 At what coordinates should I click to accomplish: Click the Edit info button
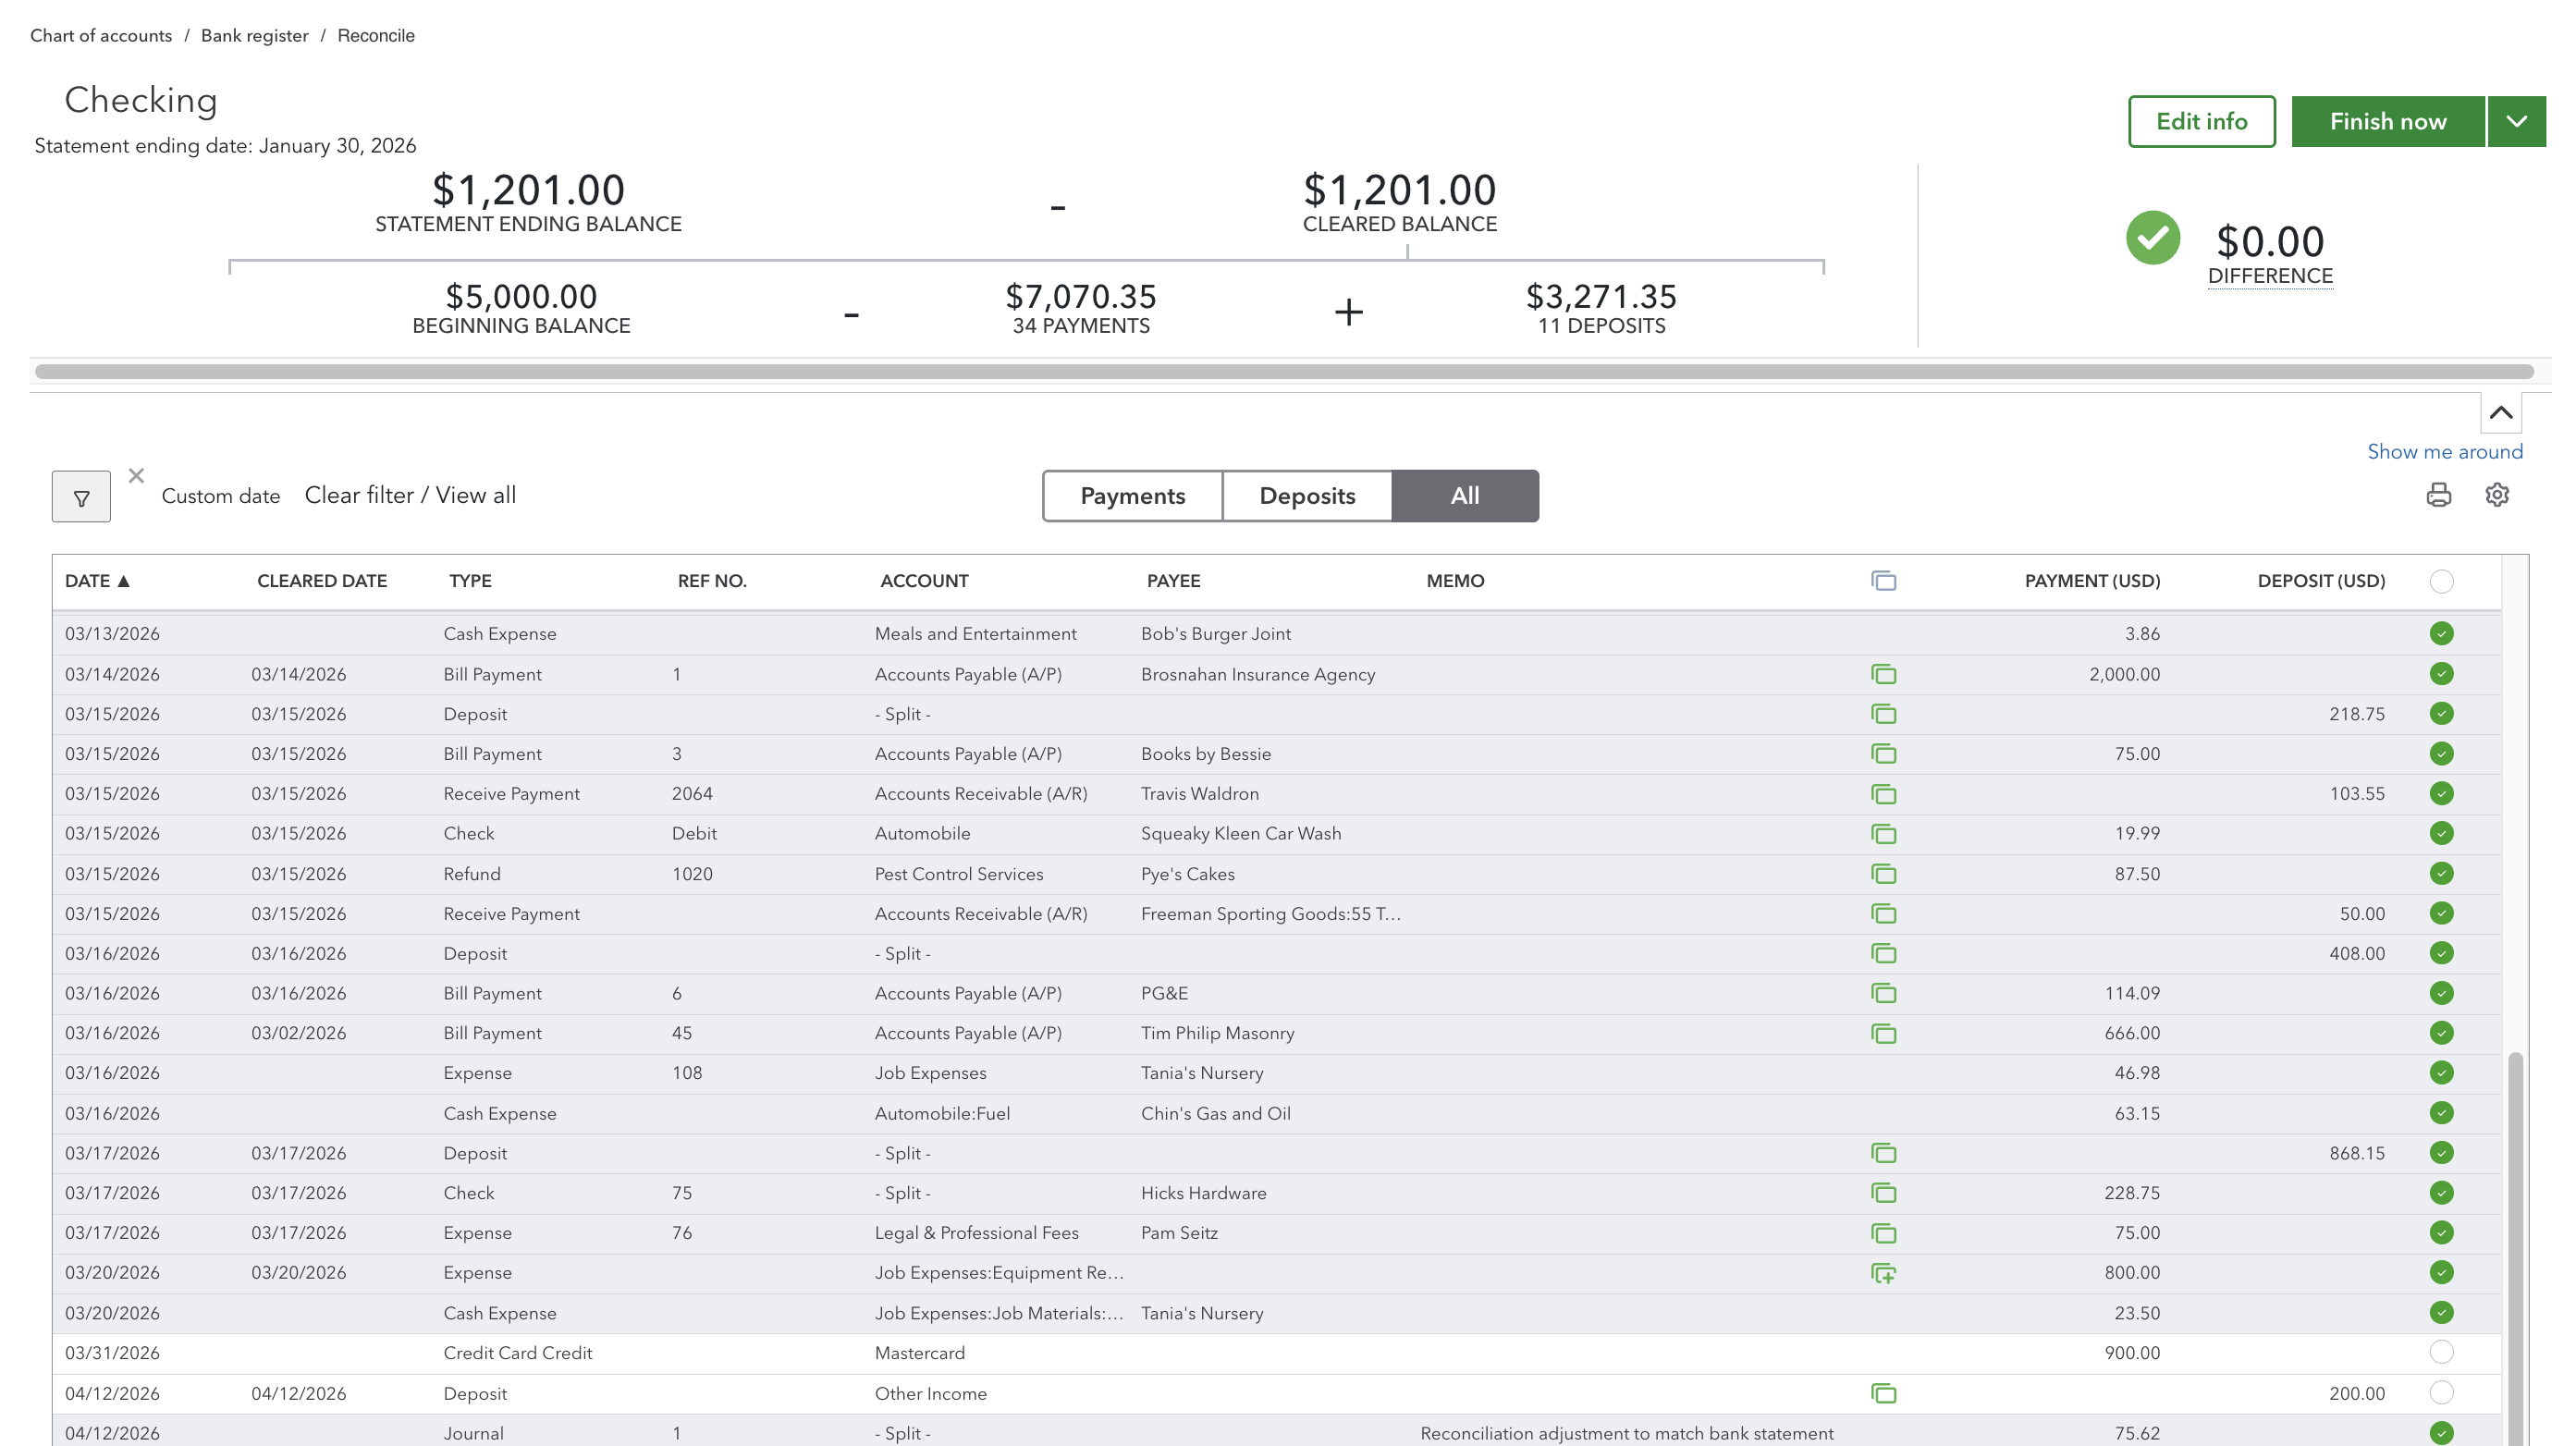pos(2201,122)
